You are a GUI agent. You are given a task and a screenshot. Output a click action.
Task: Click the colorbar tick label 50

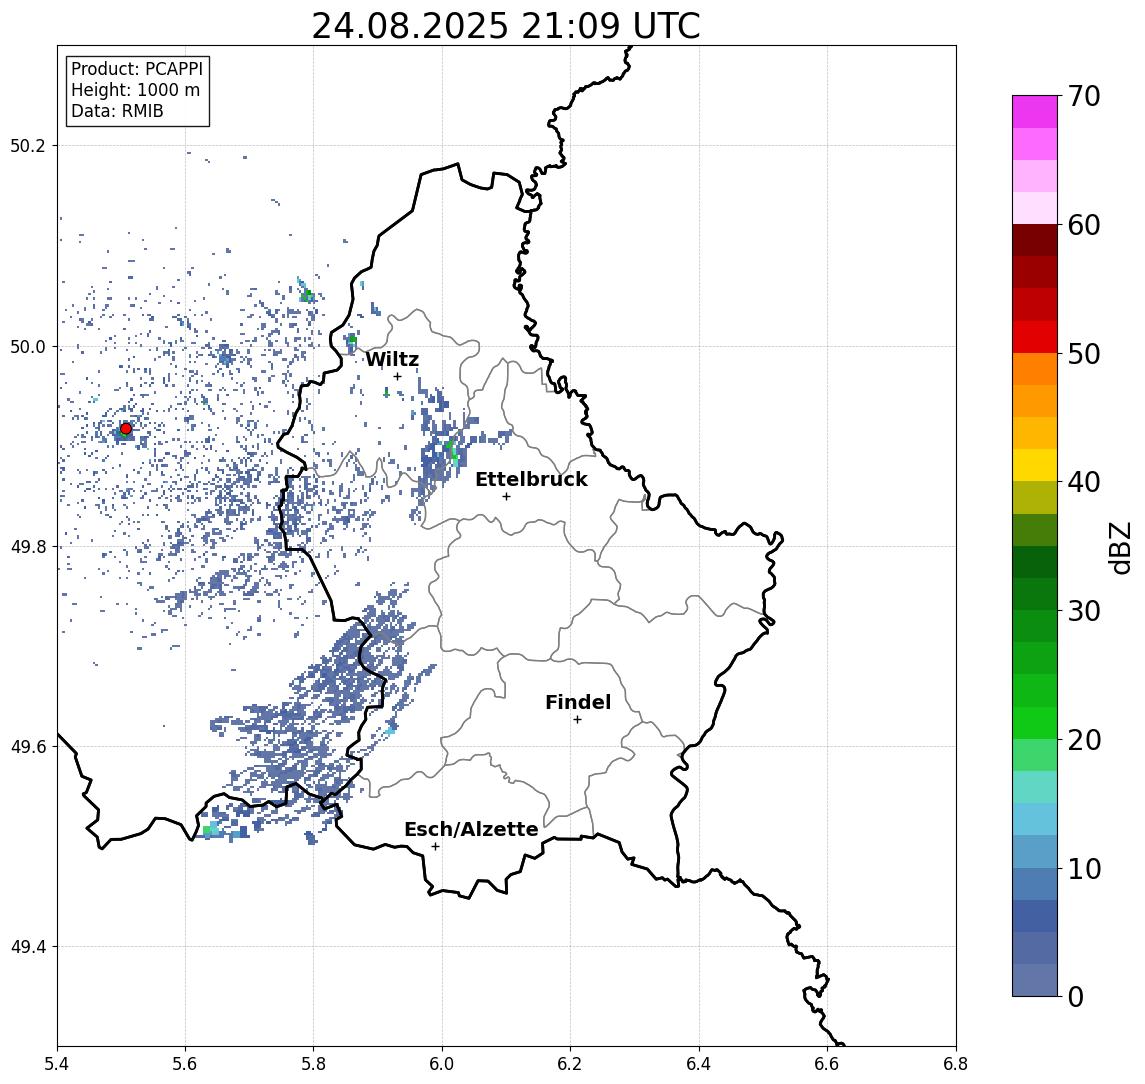click(x=1083, y=354)
